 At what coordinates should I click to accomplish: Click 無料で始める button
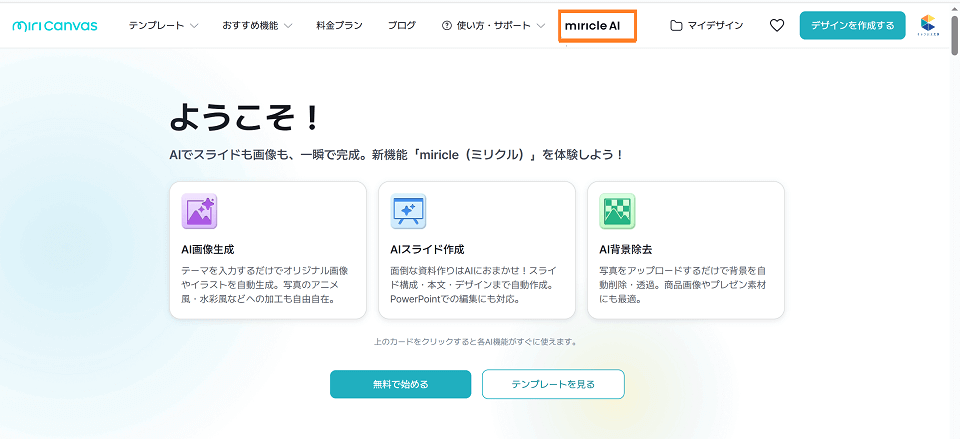(400, 384)
